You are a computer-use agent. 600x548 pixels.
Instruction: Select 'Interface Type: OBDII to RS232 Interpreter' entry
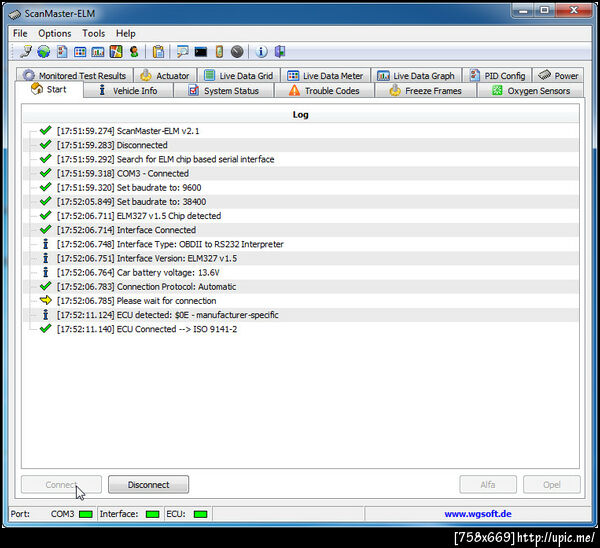tap(300, 244)
